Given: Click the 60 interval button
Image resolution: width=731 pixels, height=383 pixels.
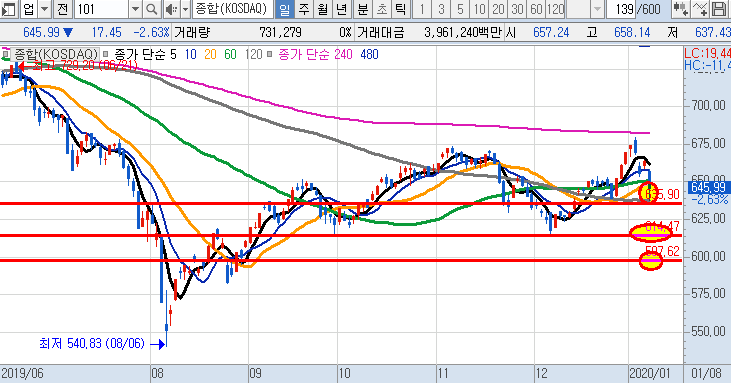Looking at the screenshot, I should pos(536,9).
